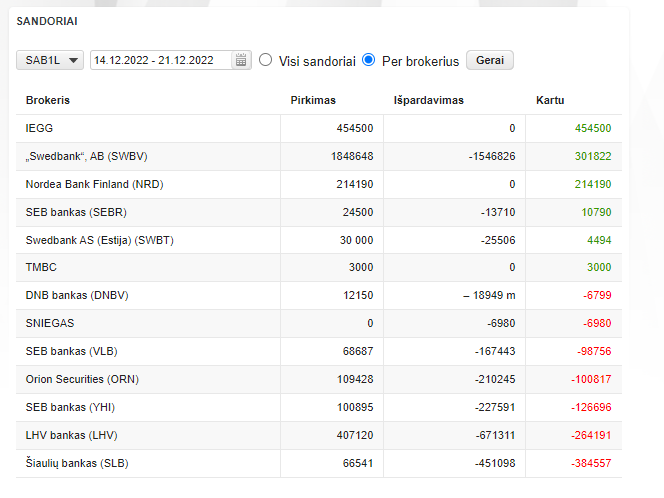Select Nordea Bank Finland (NRD) broker name
664x498 pixels.
(94, 184)
